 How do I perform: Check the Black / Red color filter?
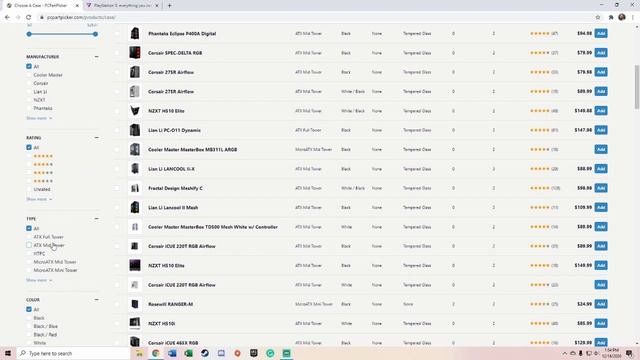click(29, 334)
